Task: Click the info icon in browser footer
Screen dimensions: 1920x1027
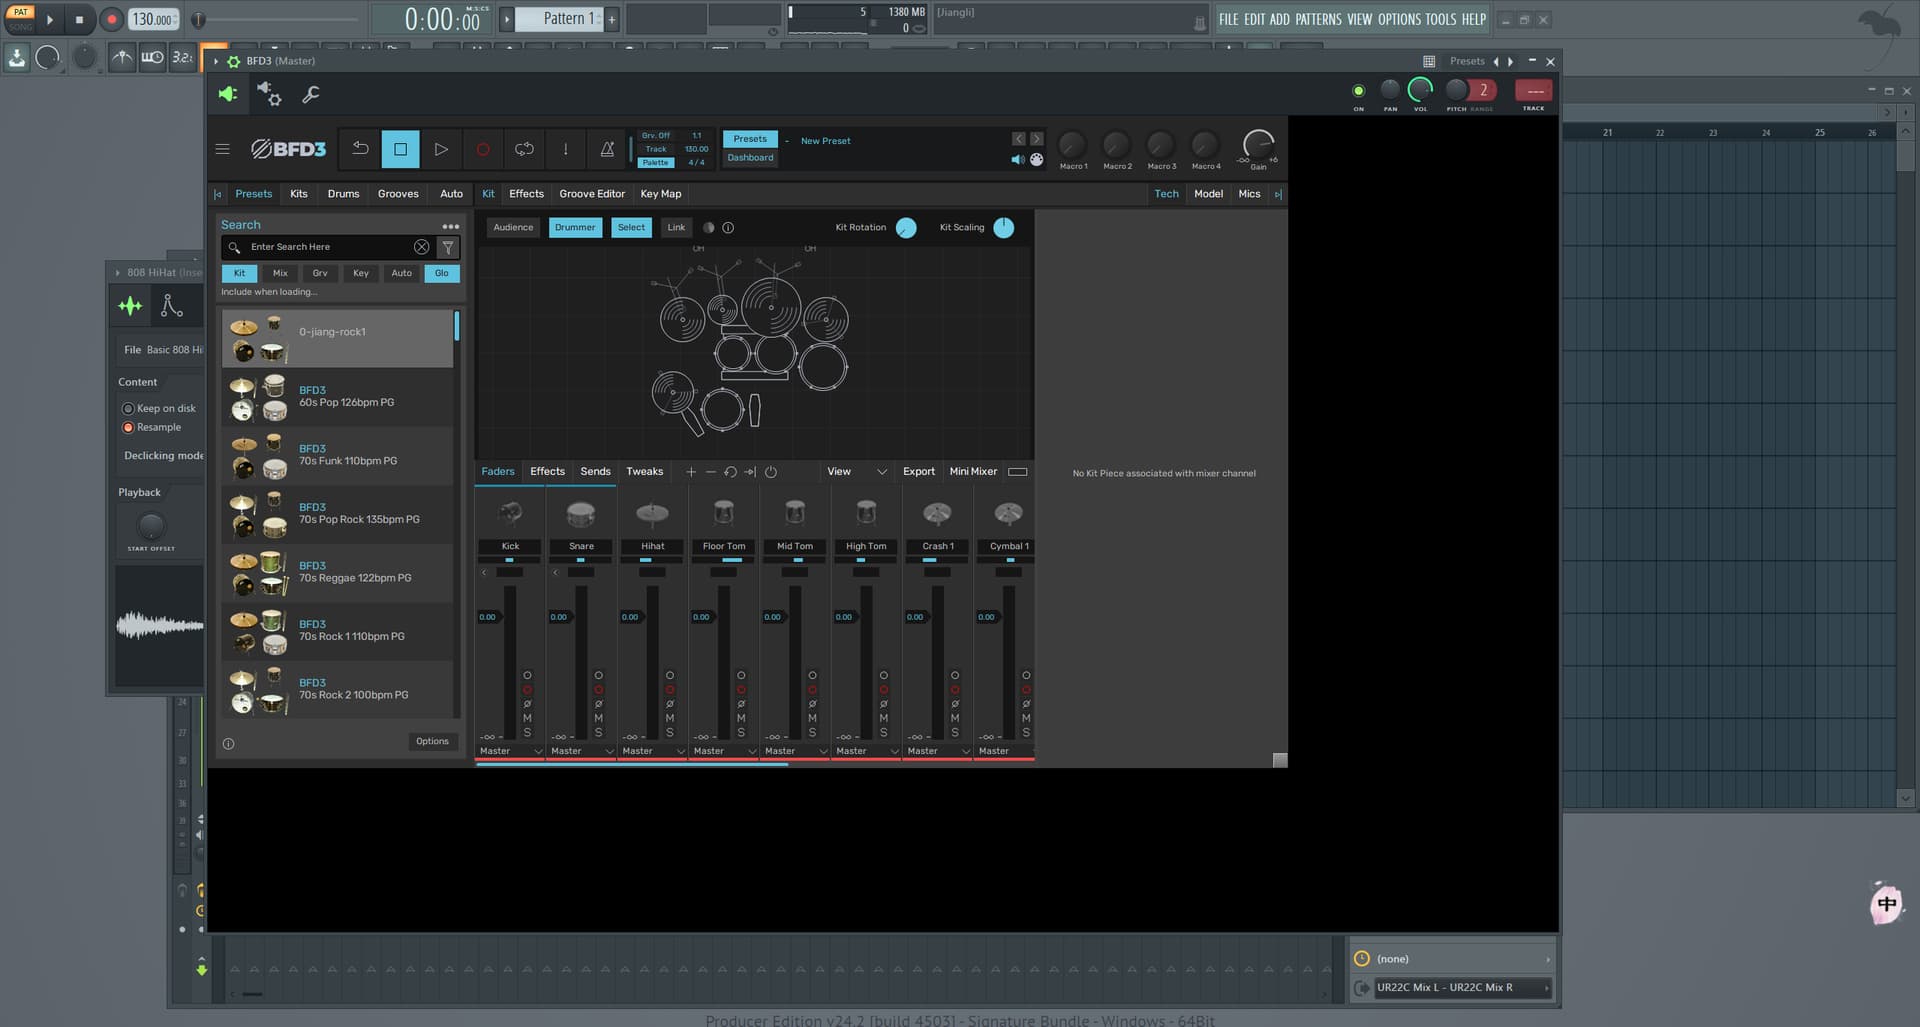Action: (228, 743)
